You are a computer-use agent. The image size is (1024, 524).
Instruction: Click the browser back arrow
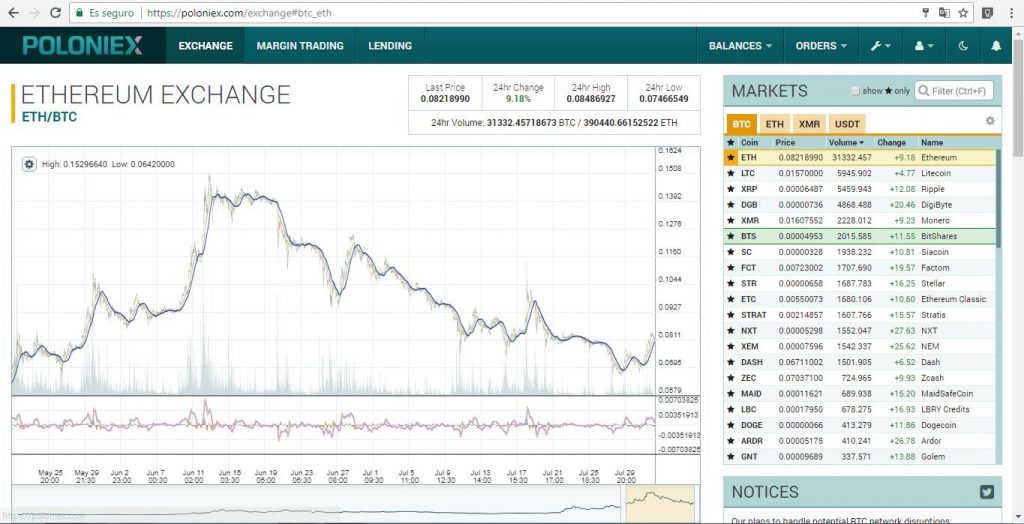13,12
